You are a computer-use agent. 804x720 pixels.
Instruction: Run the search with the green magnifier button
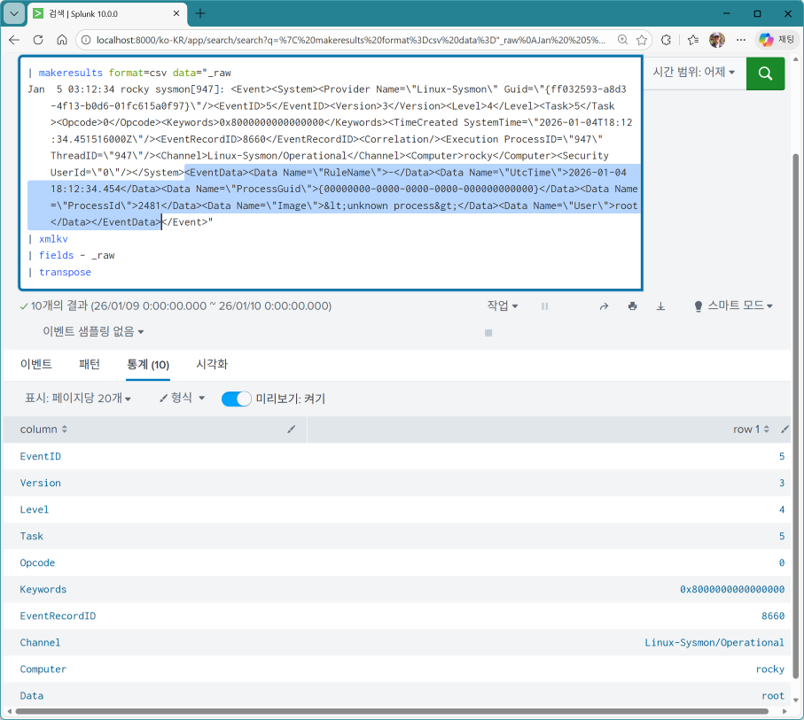[765, 74]
